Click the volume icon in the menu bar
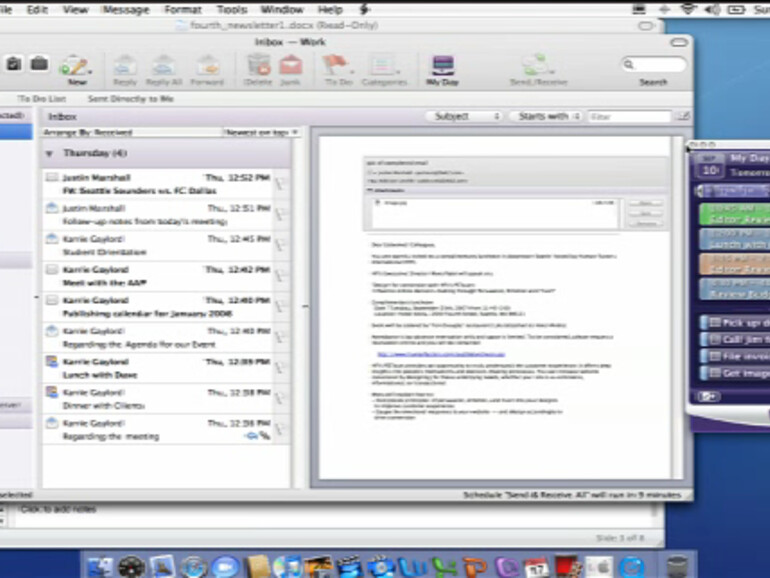The height and width of the screenshot is (578, 770). (x=712, y=9)
